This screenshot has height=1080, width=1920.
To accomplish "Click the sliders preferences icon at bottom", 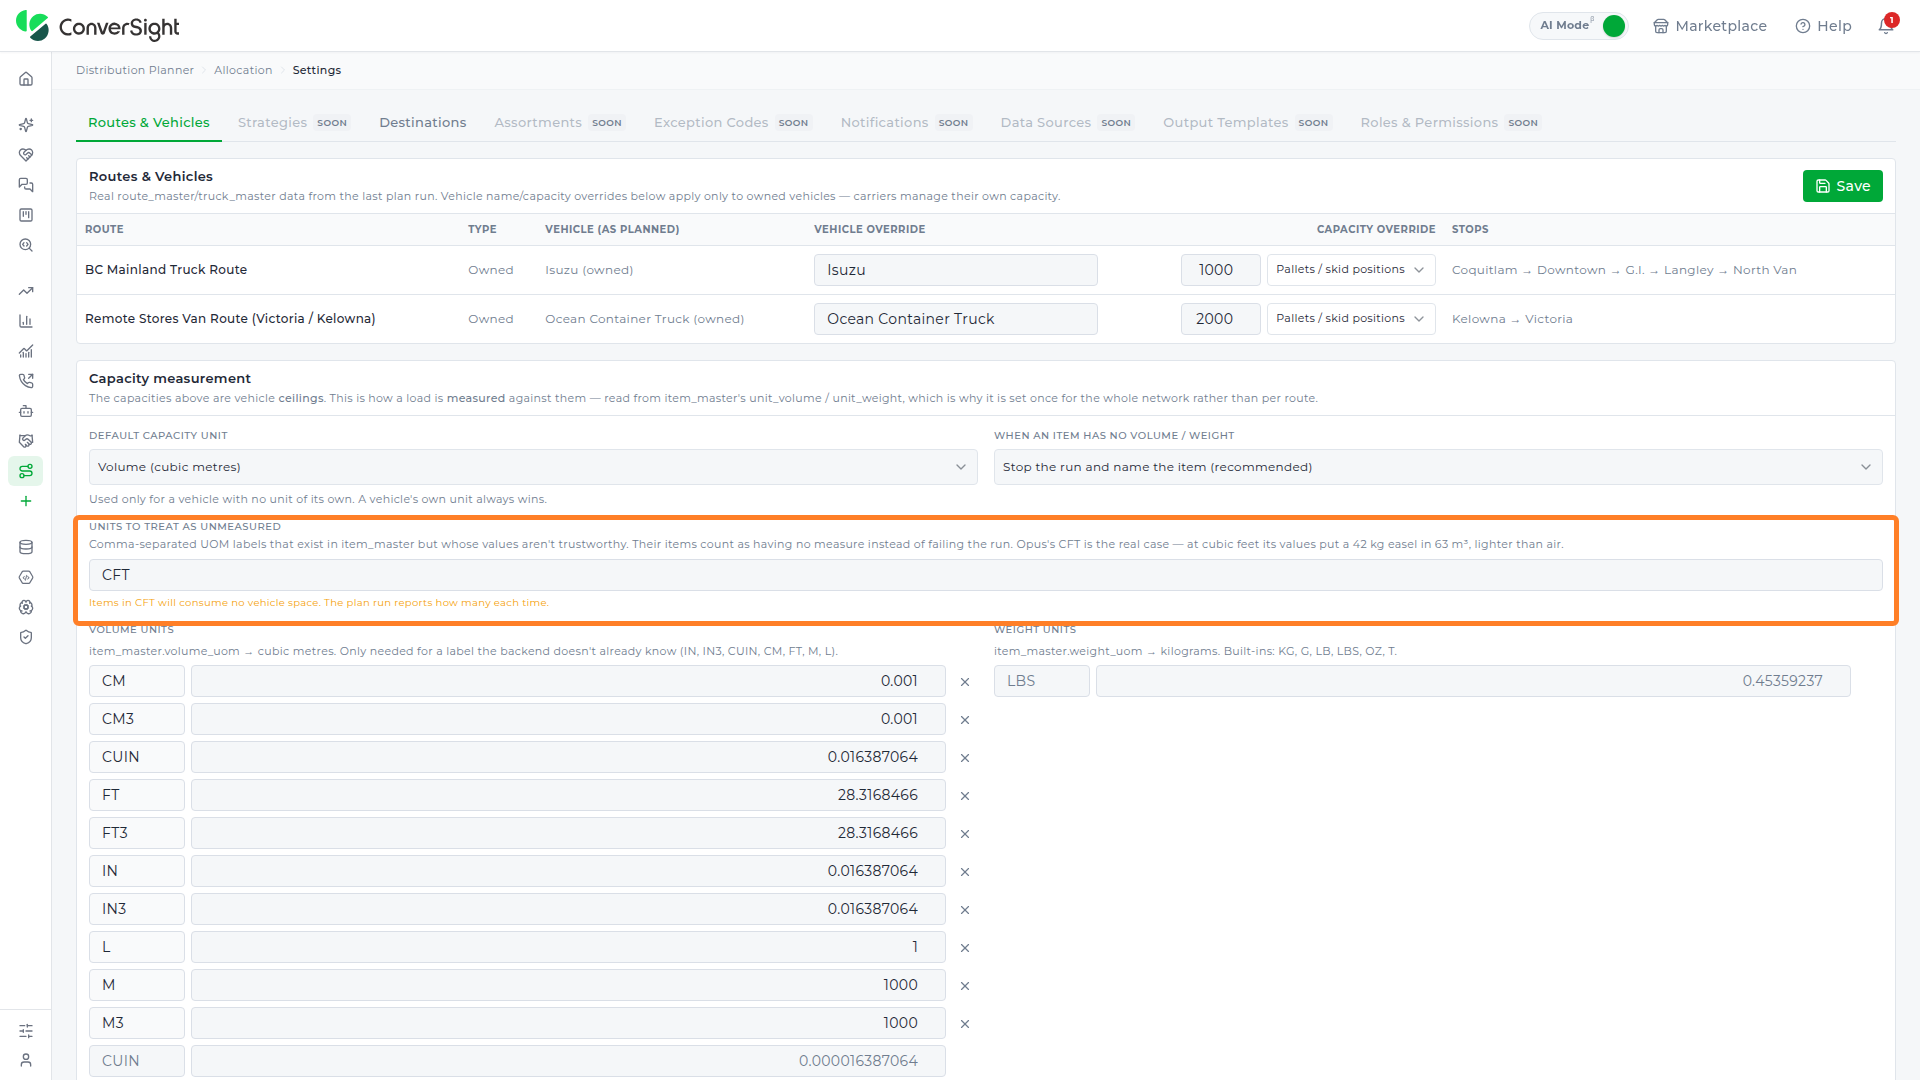I will click(x=26, y=1031).
